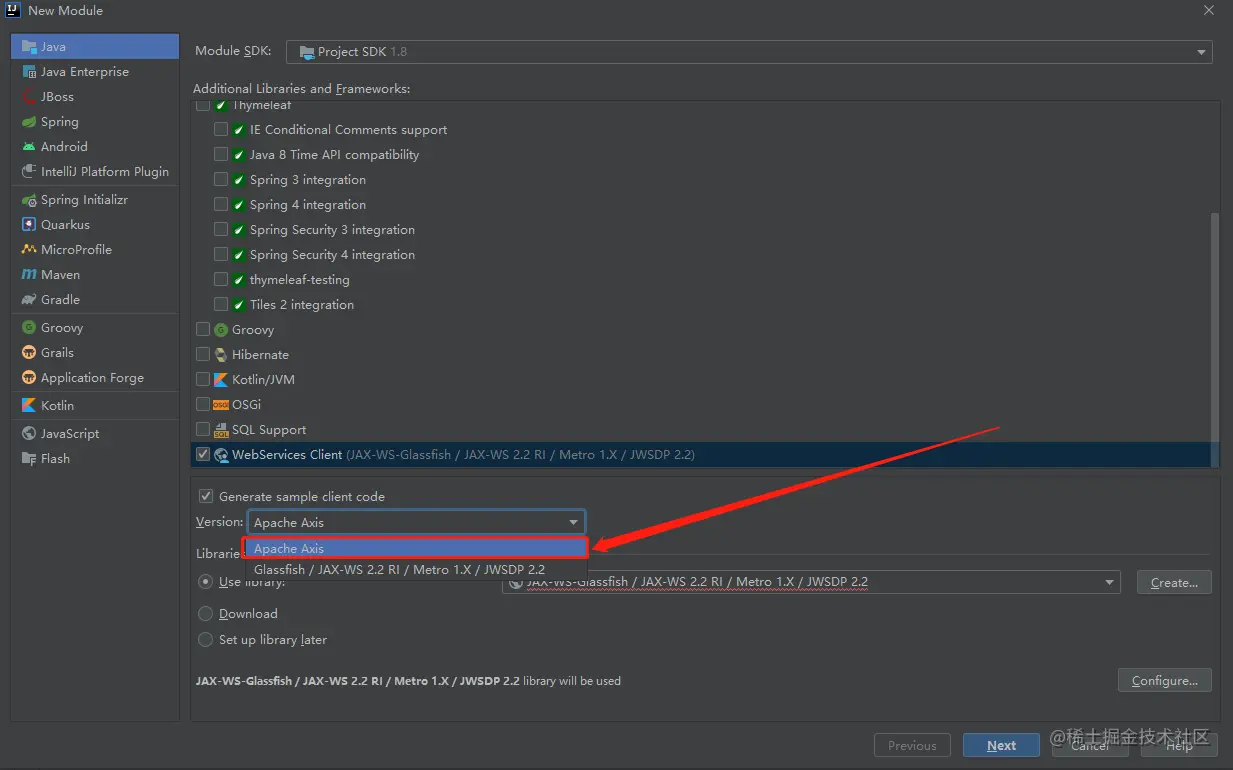Choose the Spring Initializr icon

tap(29, 200)
